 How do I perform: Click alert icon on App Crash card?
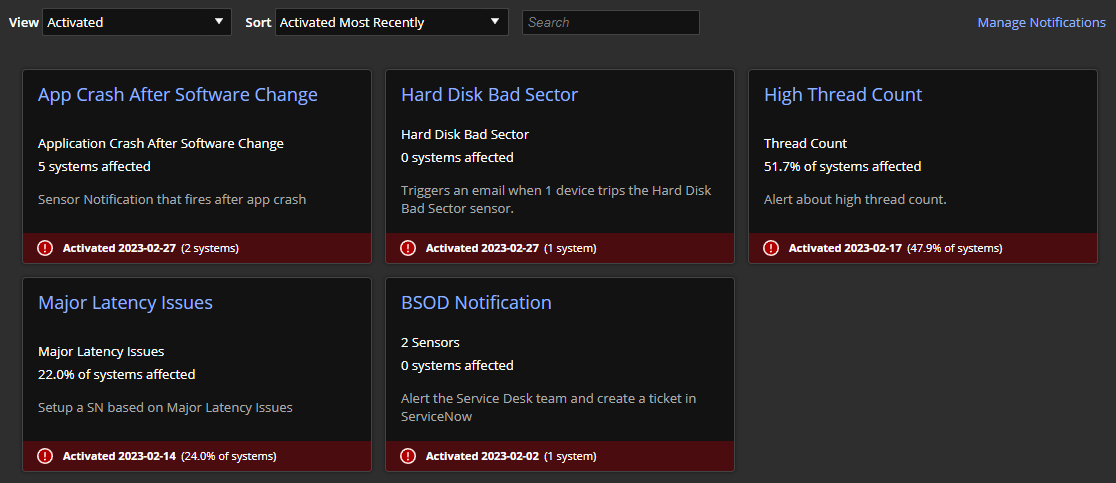pos(45,248)
